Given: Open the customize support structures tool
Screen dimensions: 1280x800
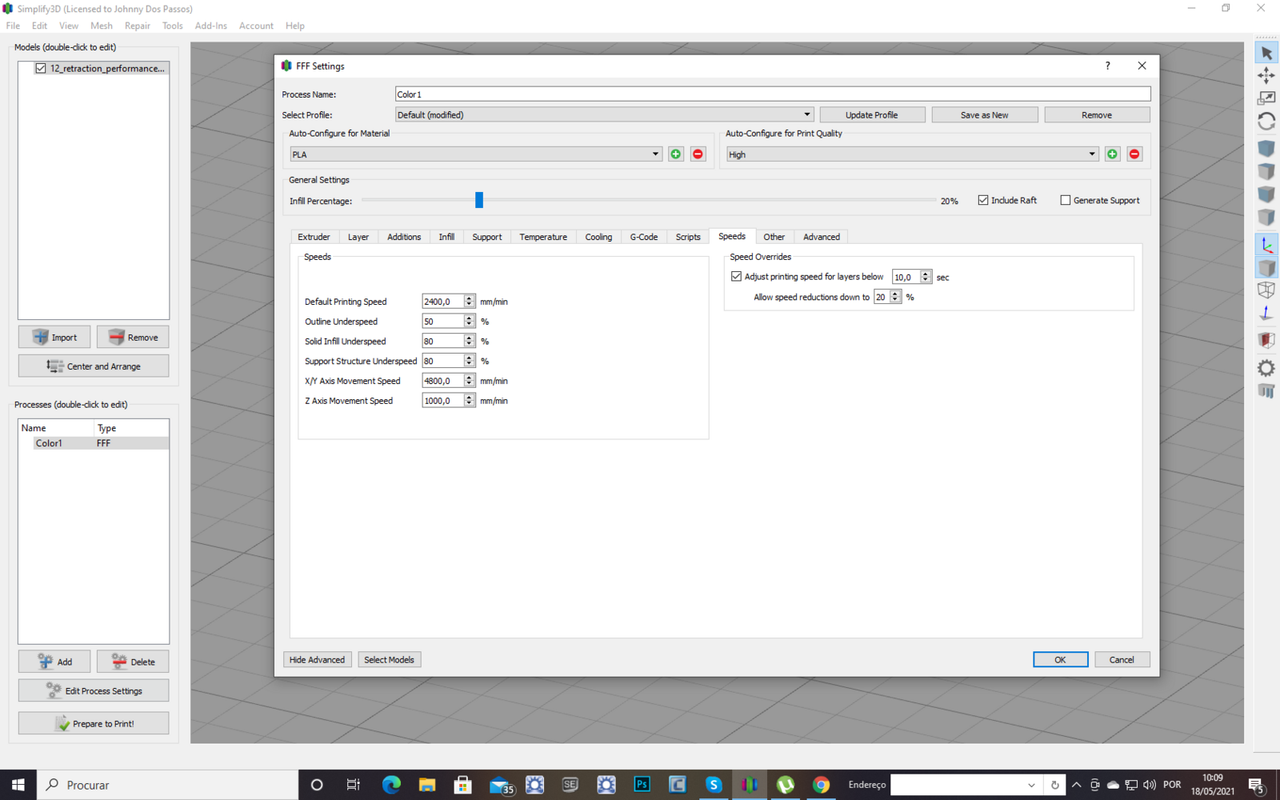Looking at the screenshot, I should (1266, 391).
